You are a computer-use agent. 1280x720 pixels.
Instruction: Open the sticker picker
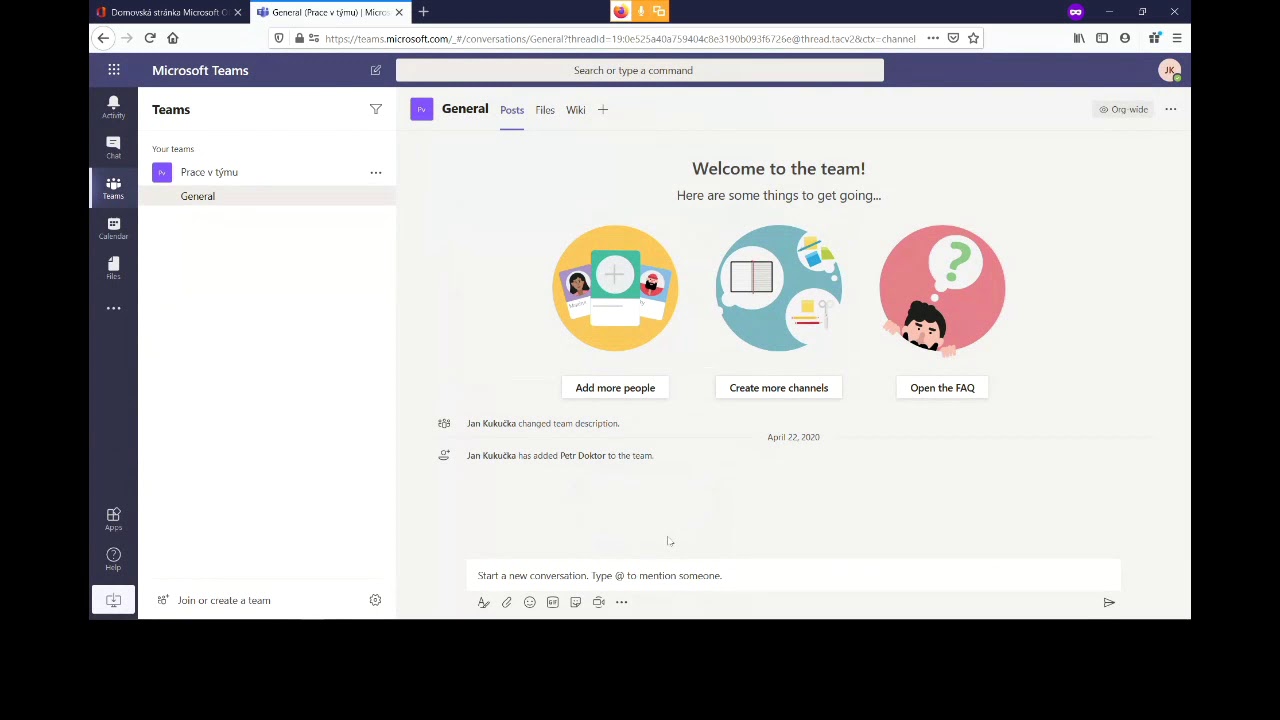pyautogui.click(x=576, y=602)
